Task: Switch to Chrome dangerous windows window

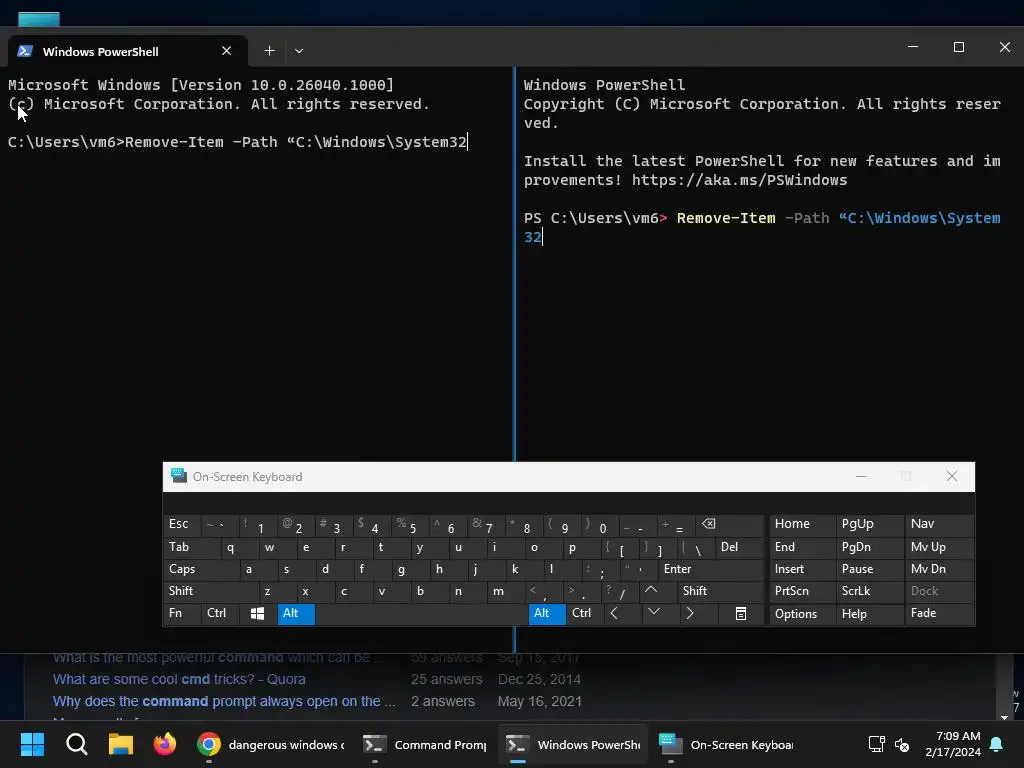Action: tap(272, 744)
